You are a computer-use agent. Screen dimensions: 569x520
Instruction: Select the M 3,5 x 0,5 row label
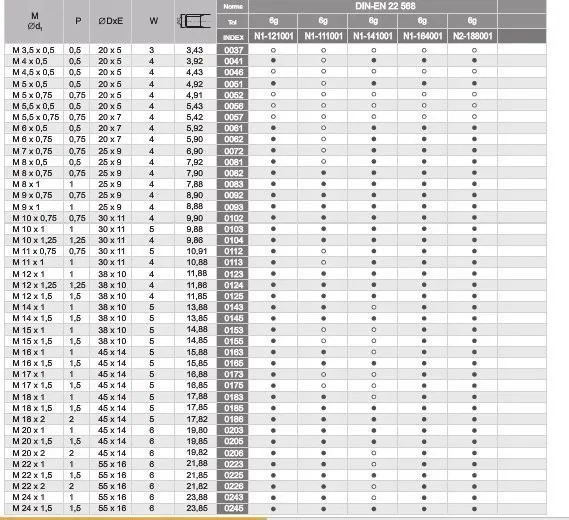33,50
